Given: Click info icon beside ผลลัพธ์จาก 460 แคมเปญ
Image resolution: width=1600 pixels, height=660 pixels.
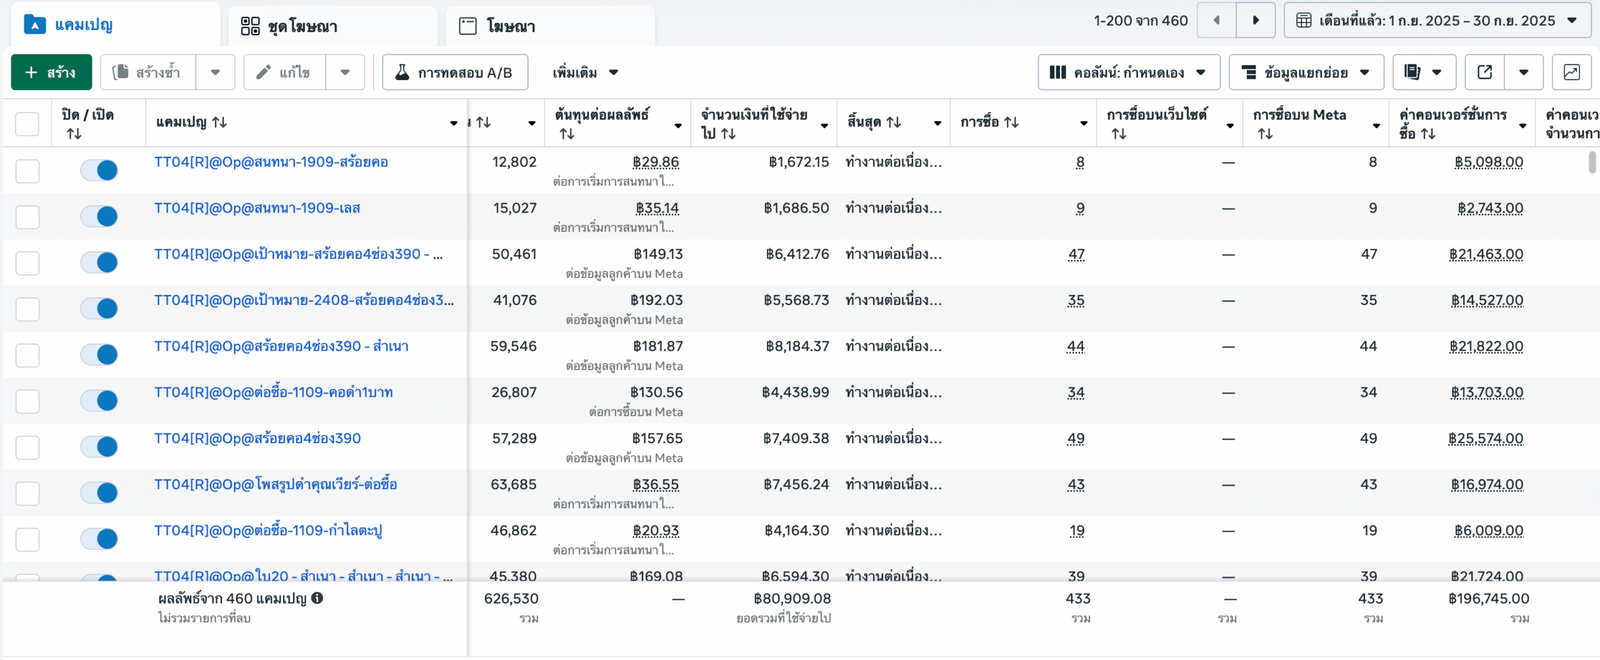Looking at the screenshot, I should (x=317, y=598).
